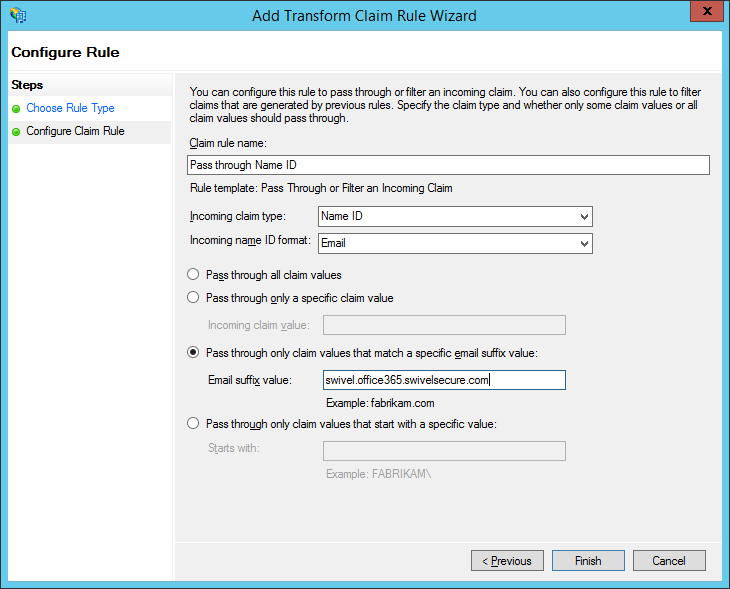The image size is (730, 589).
Task: Click green bullet beside Choose Rule Type
Action: point(16,109)
